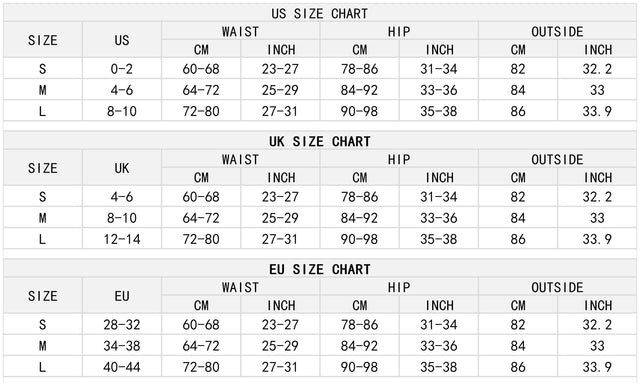The height and width of the screenshot is (386, 640).
Task: Select EU size 40-44 cell
Action: (122, 367)
